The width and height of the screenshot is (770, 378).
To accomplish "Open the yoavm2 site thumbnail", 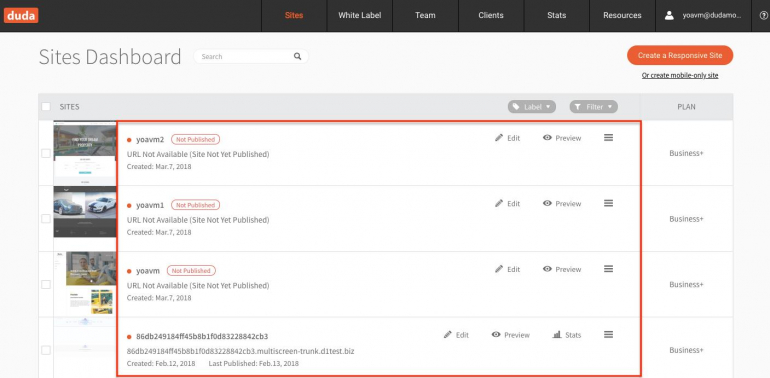I will (x=84, y=153).
